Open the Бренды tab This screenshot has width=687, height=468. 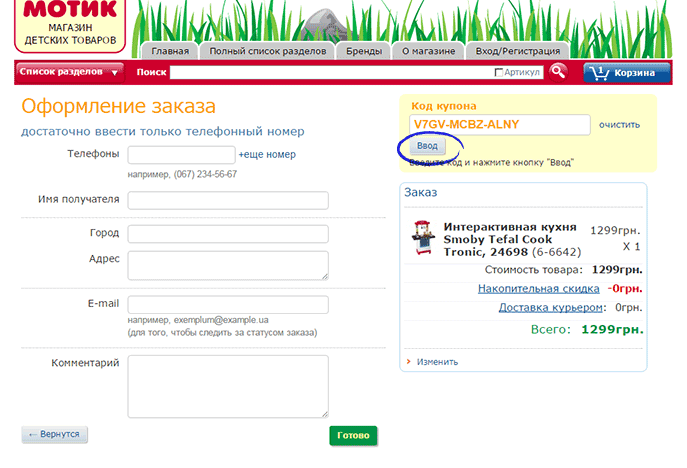(363, 51)
